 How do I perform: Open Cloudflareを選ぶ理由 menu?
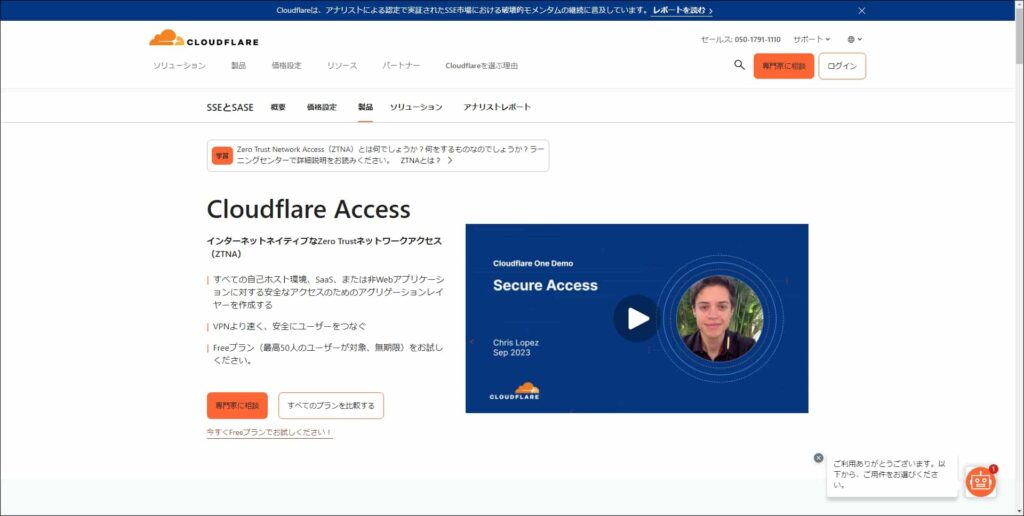tap(481, 66)
